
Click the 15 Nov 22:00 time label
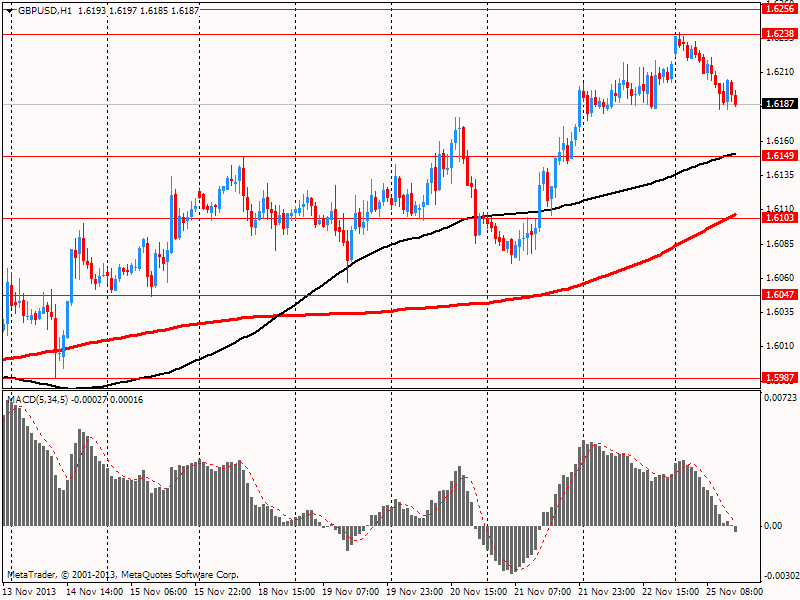click(223, 592)
